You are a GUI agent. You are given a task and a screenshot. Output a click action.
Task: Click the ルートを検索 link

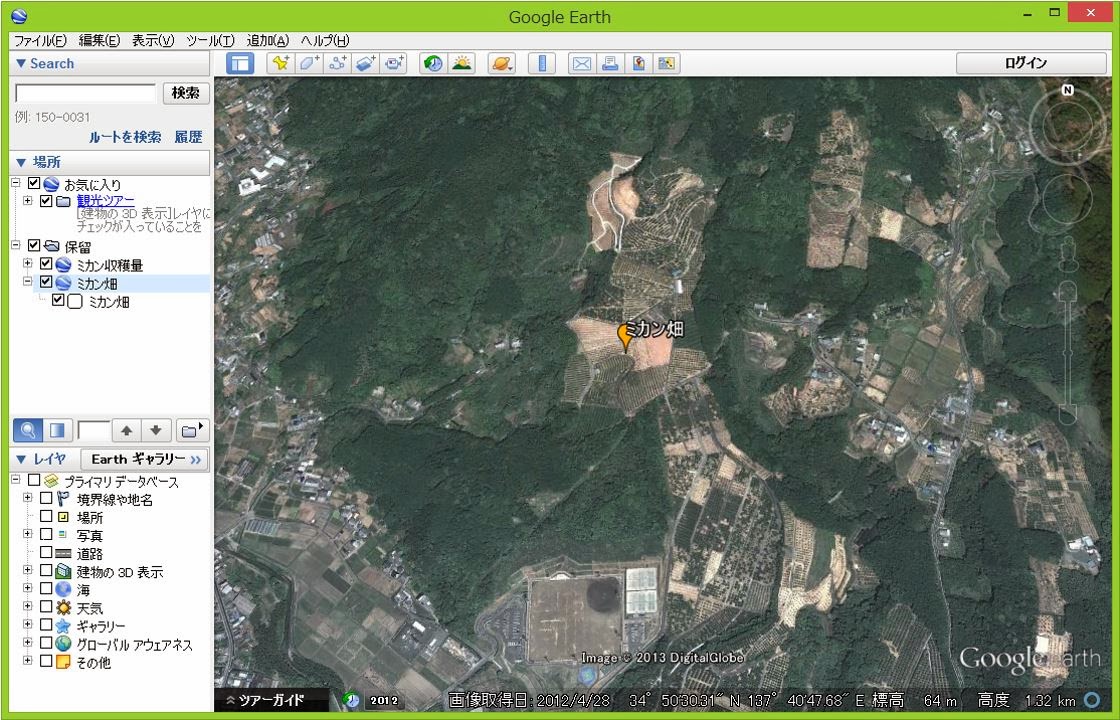[125, 137]
